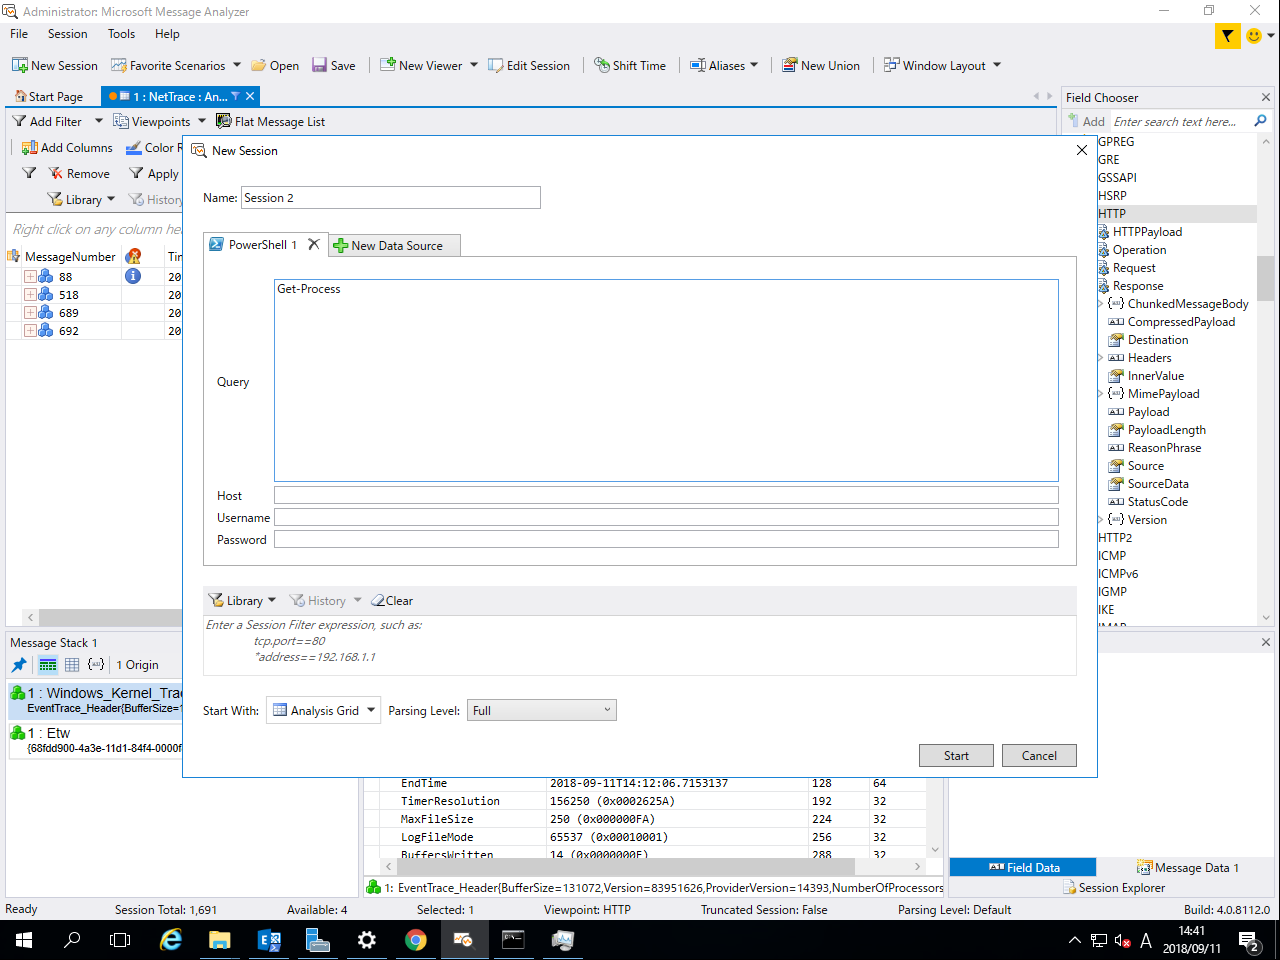Click Start to begin the session

pyautogui.click(x=955, y=755)
